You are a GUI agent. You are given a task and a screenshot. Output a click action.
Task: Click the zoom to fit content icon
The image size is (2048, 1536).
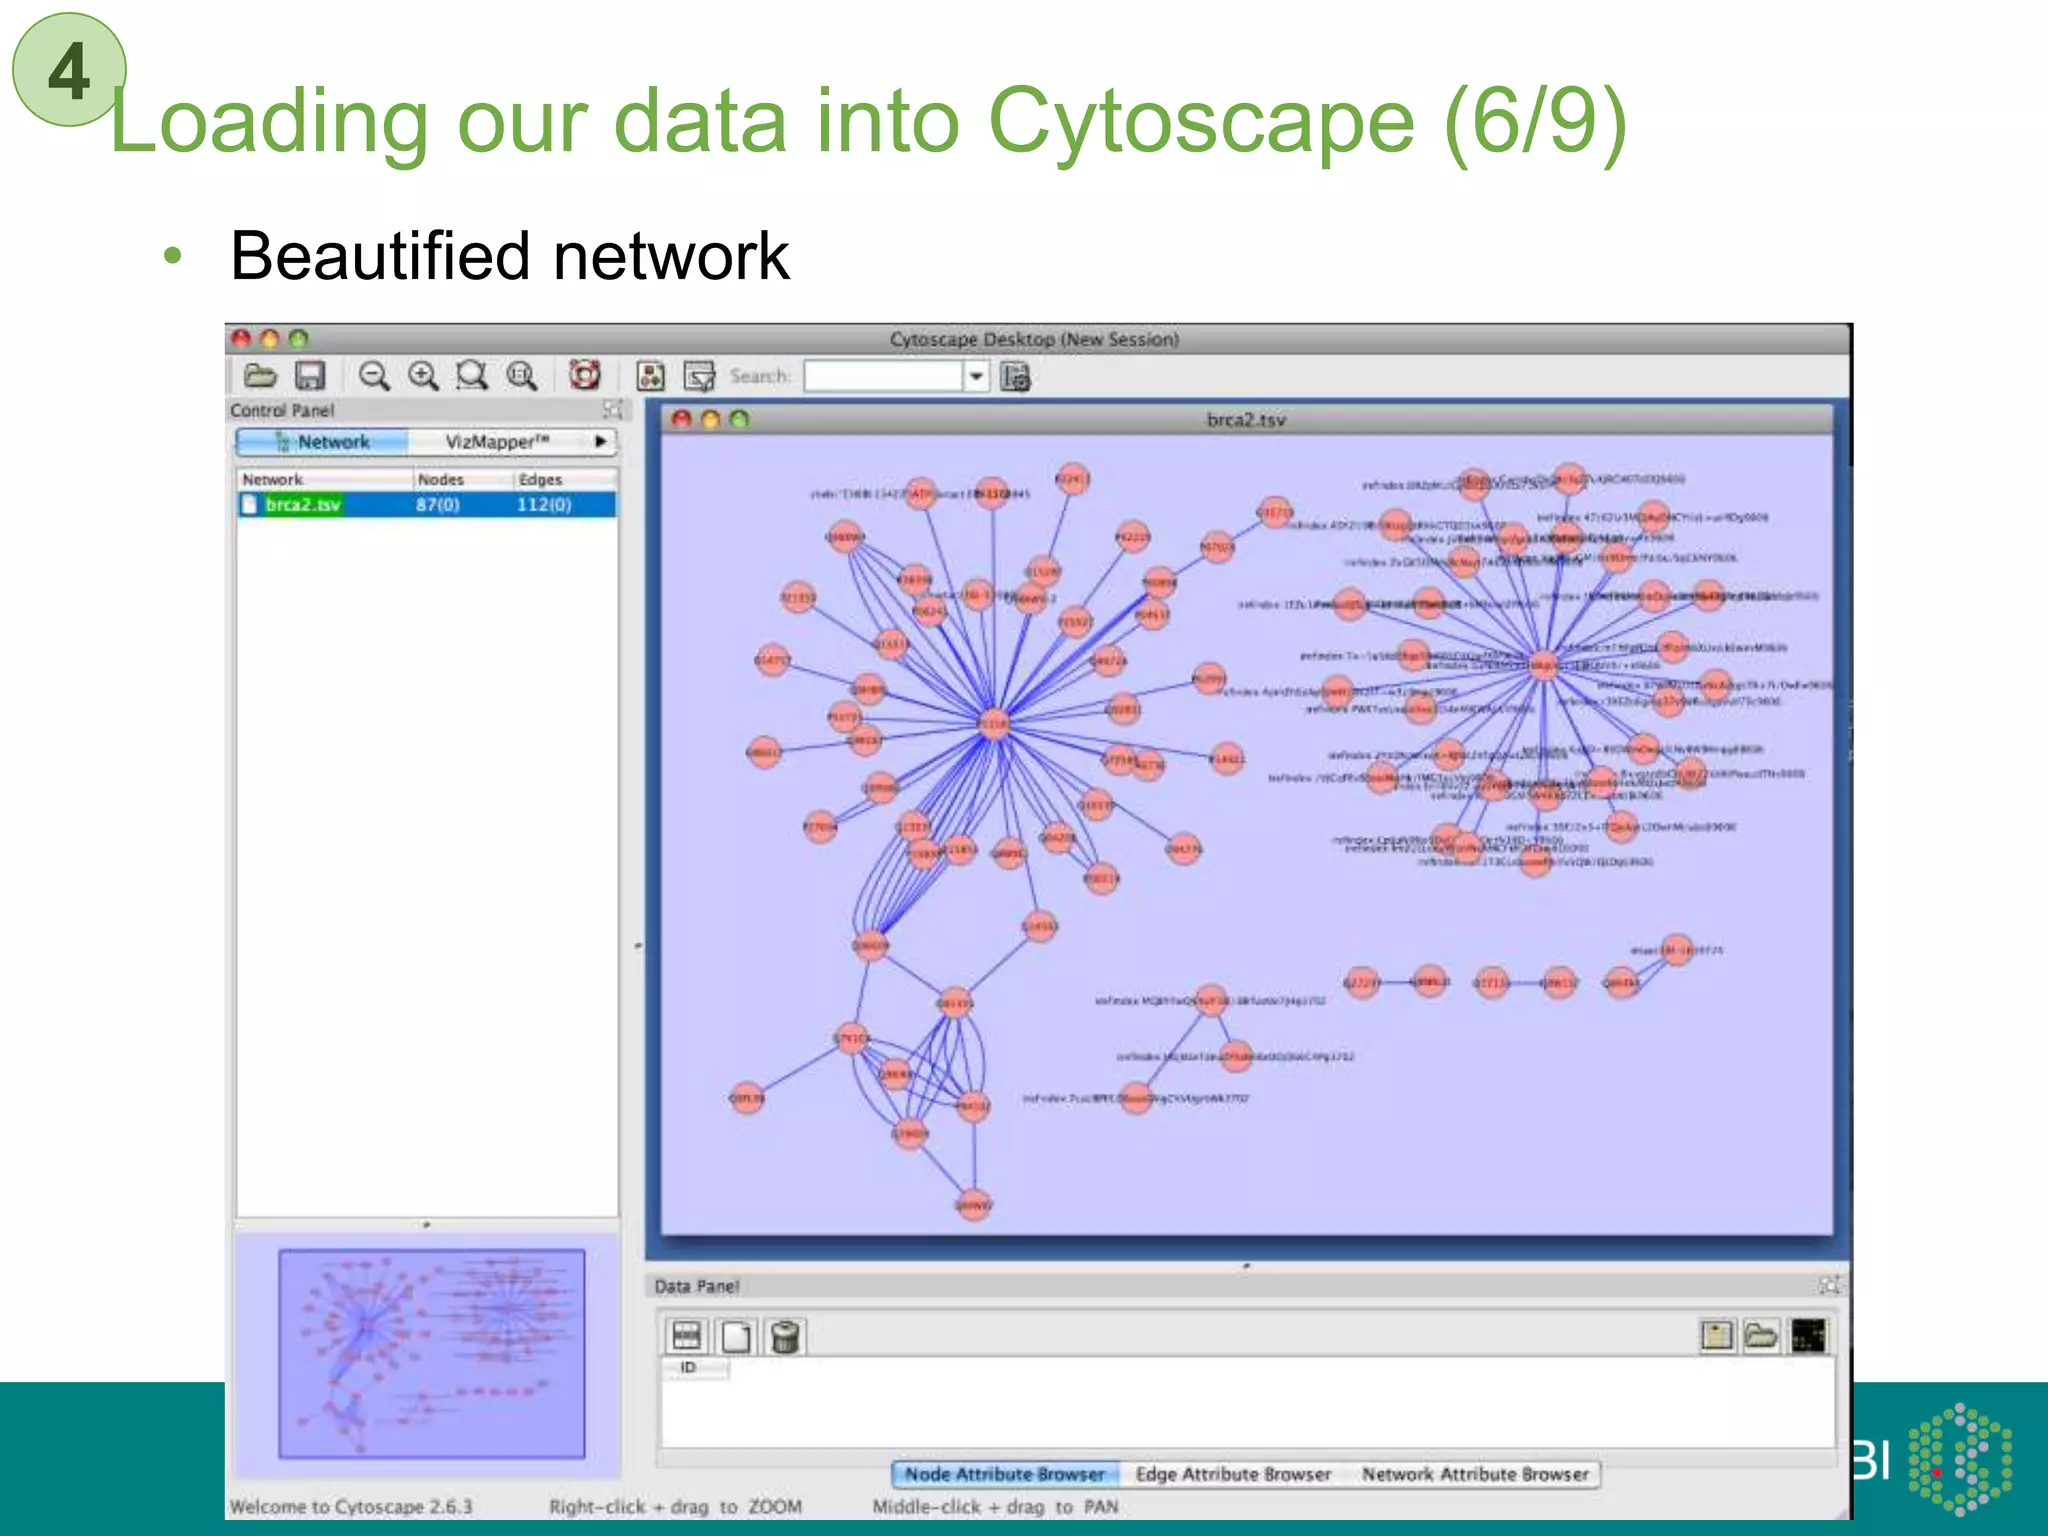coord(521,376)
